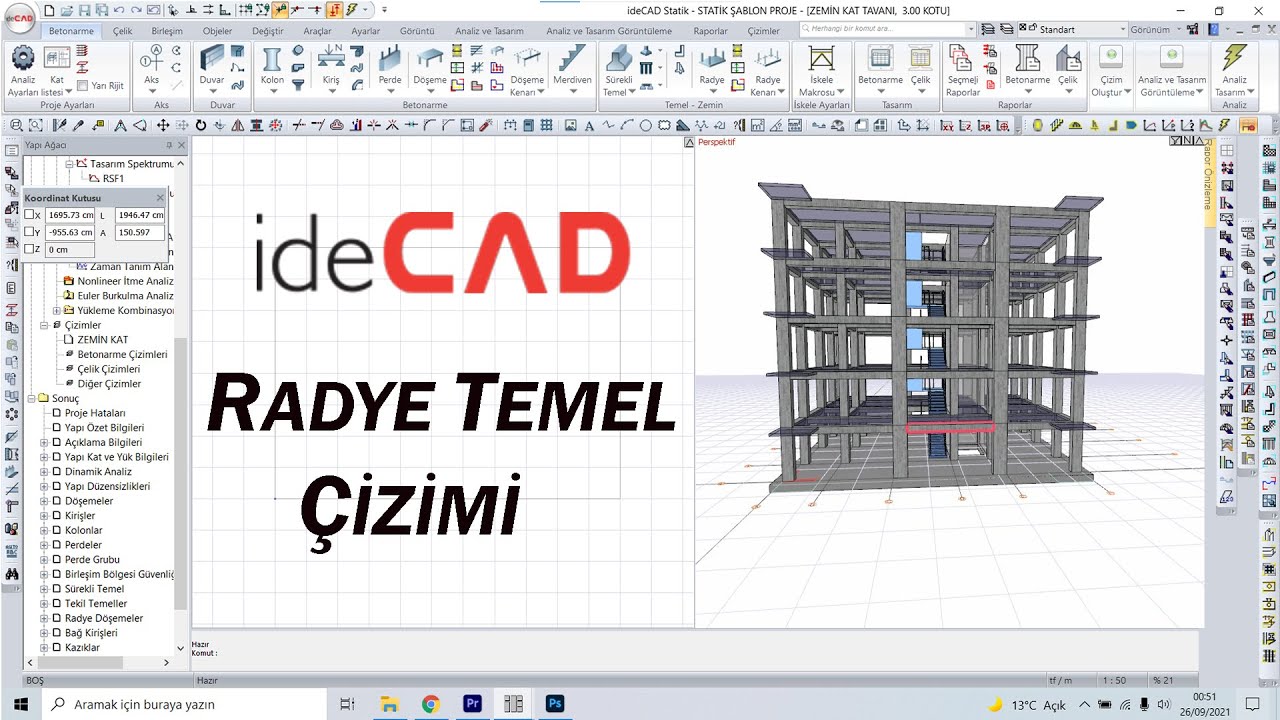Open Premiere Pro from the taskbar
The width and height of the screenshot is (1280, 720).
pos(472,704)
